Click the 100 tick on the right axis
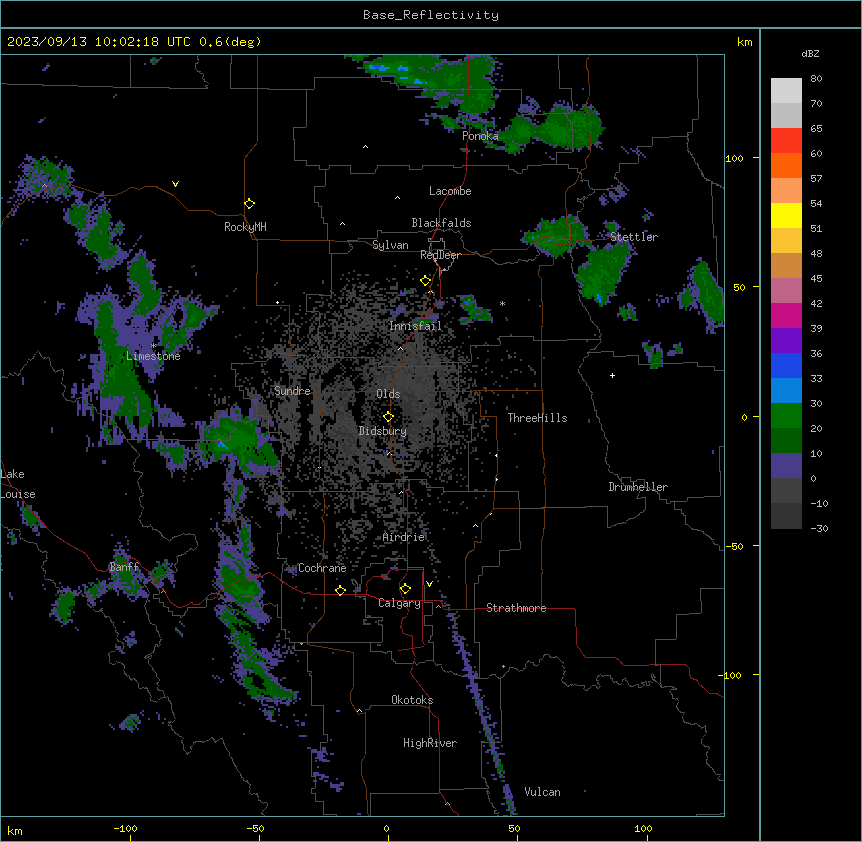 pyautogui.click(x=734, y=158)
